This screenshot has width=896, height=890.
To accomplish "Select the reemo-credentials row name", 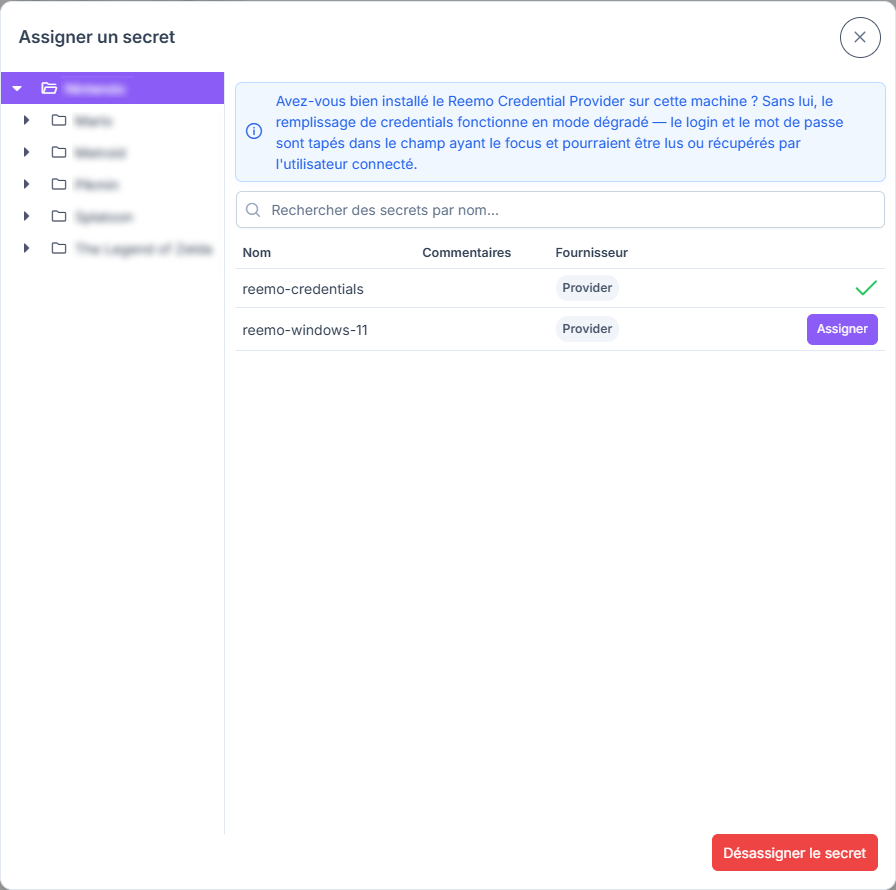I will tap(303, 289).
